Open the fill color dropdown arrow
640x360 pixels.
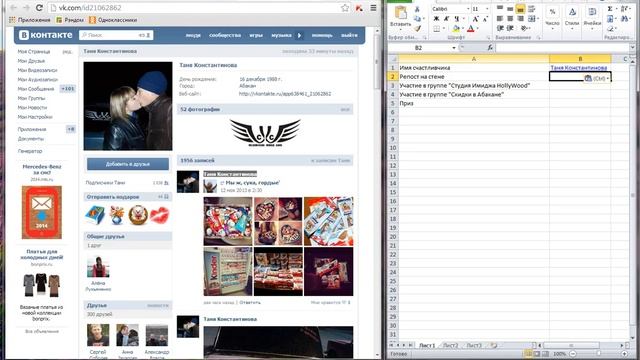point(463,29)
